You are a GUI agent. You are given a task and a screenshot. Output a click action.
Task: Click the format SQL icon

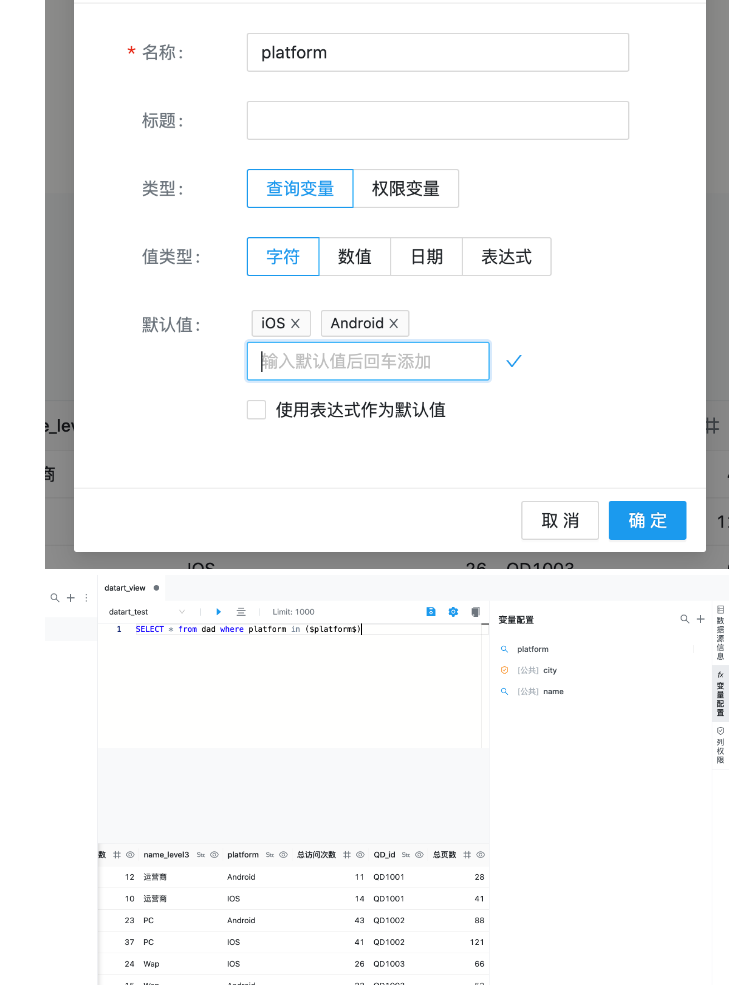pos(241,611)
